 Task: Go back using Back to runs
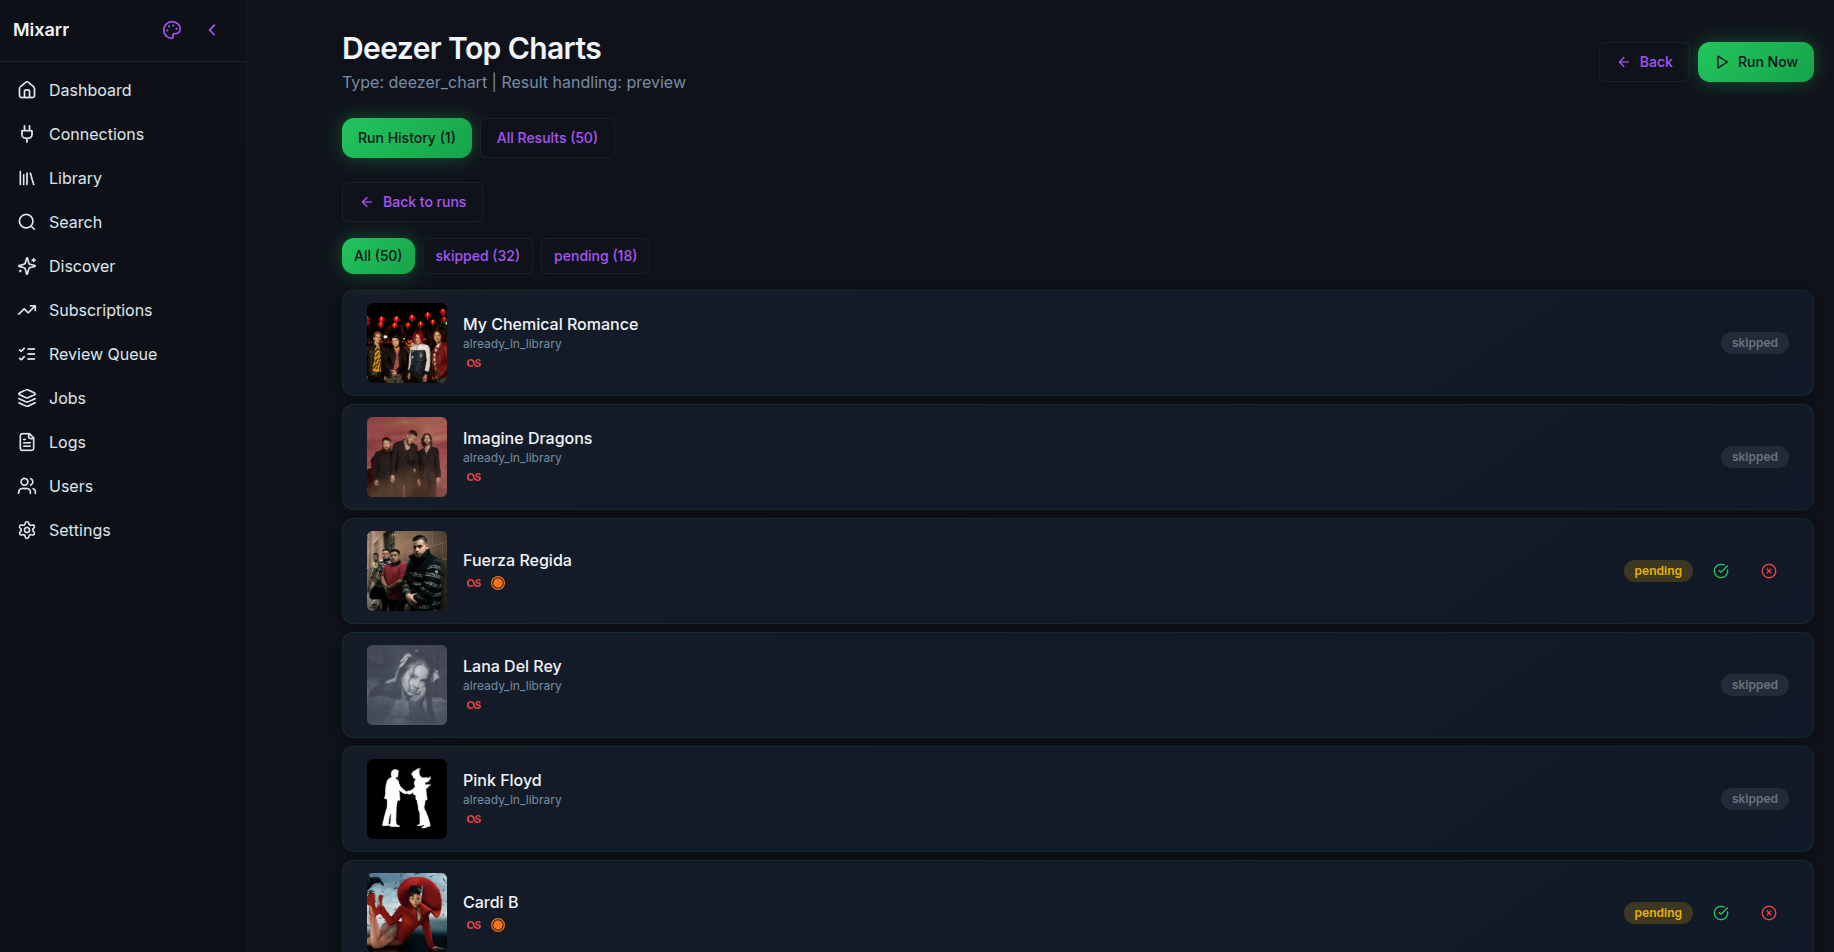(x=412, y=202)
